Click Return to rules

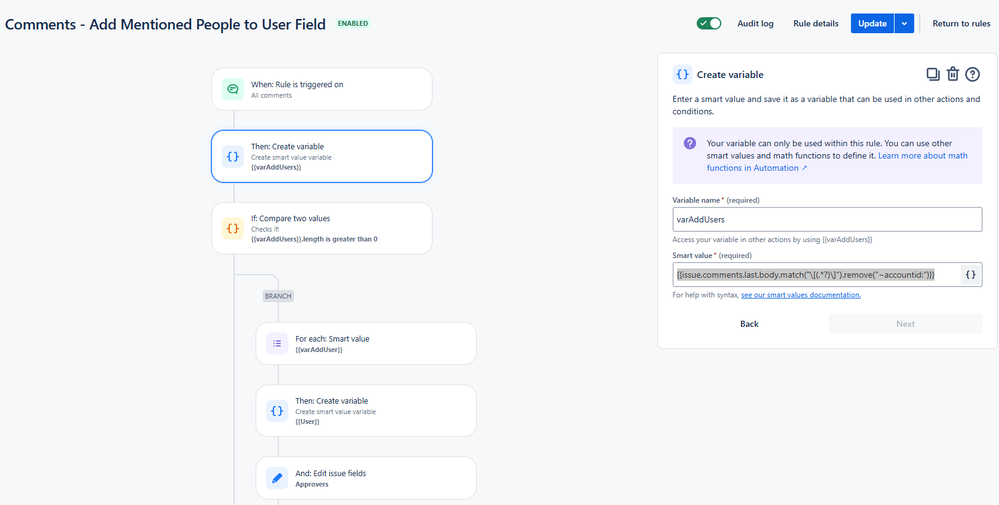pyautogui.click(x=961, y=24)
